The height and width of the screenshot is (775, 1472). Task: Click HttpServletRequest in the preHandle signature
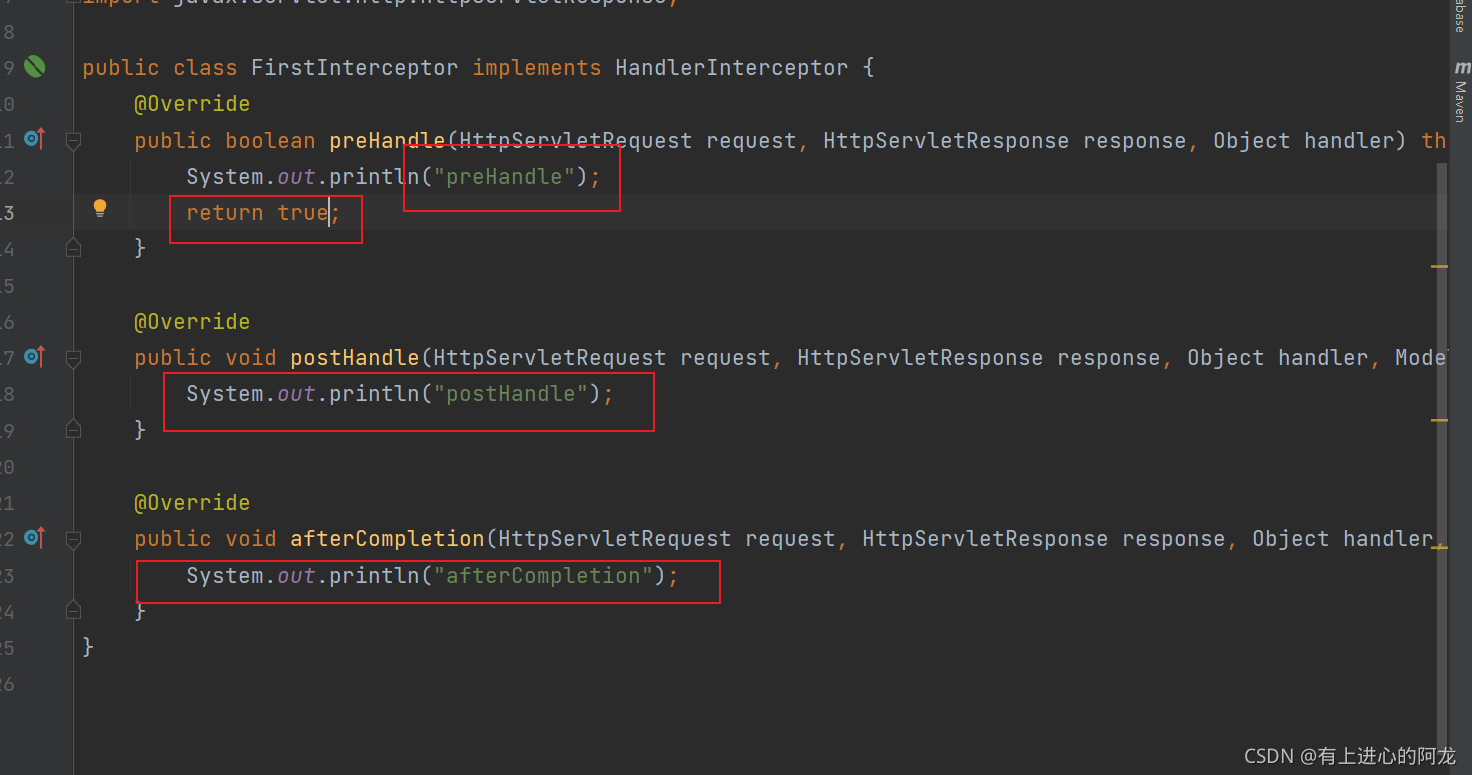[575, 141]
